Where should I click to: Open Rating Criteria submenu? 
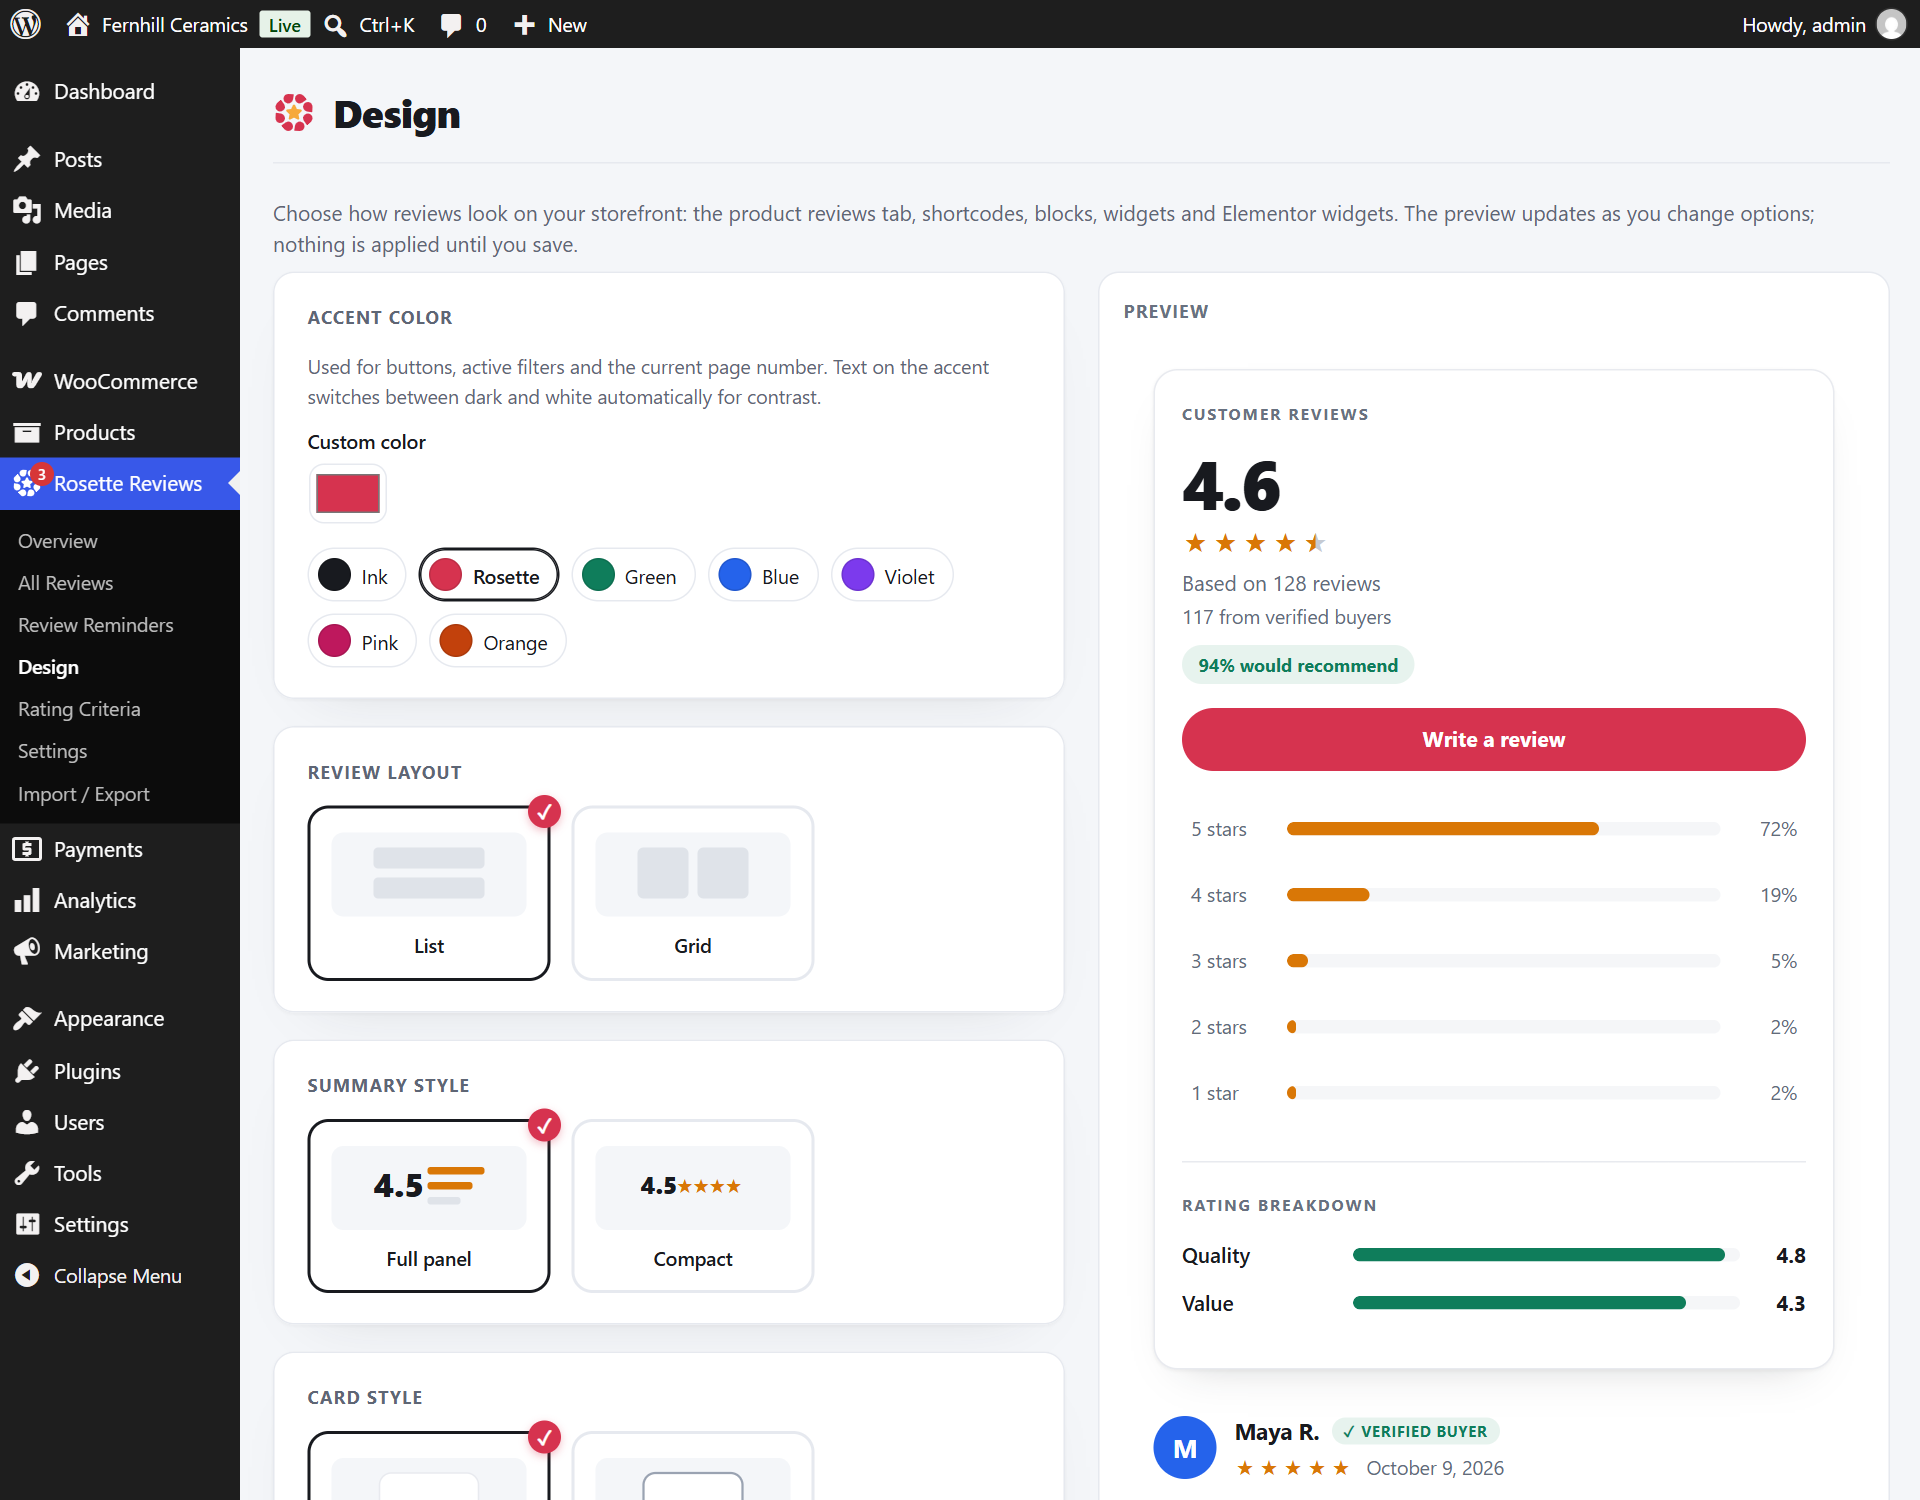(79, 709)
